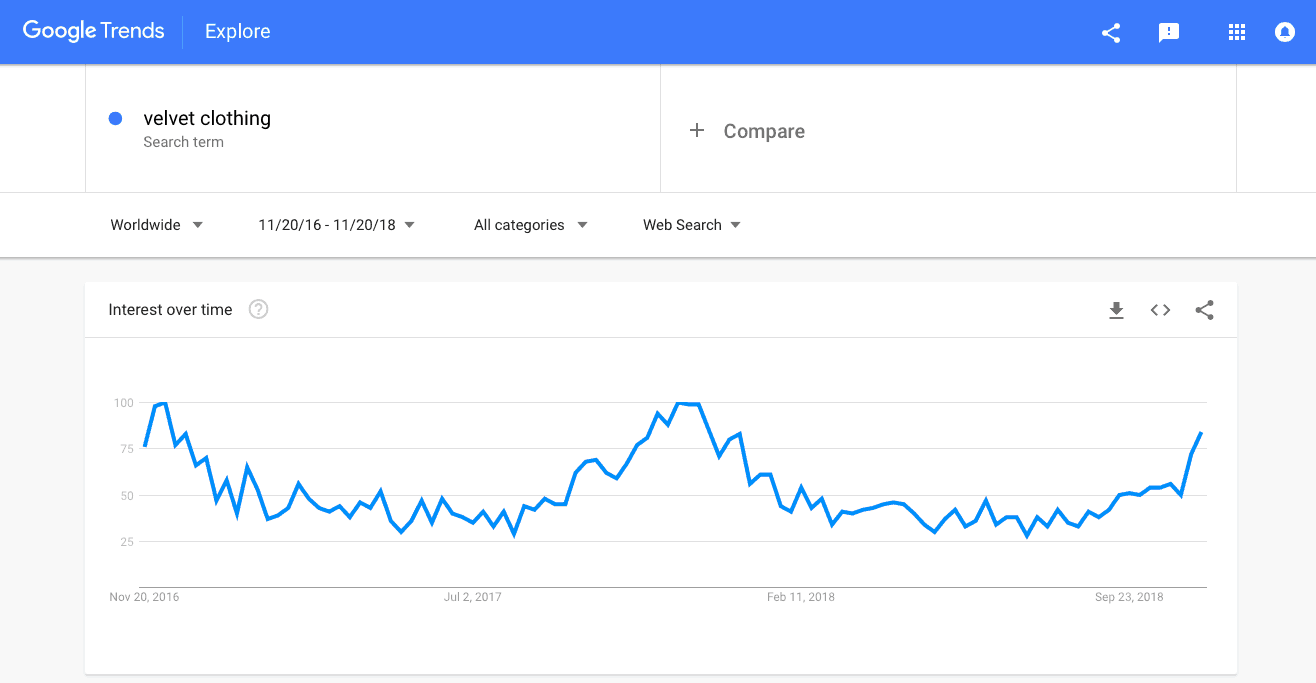Expand the Worldwide region dropdown
Screen dimensions: 1316x683
tap(157, 225)
